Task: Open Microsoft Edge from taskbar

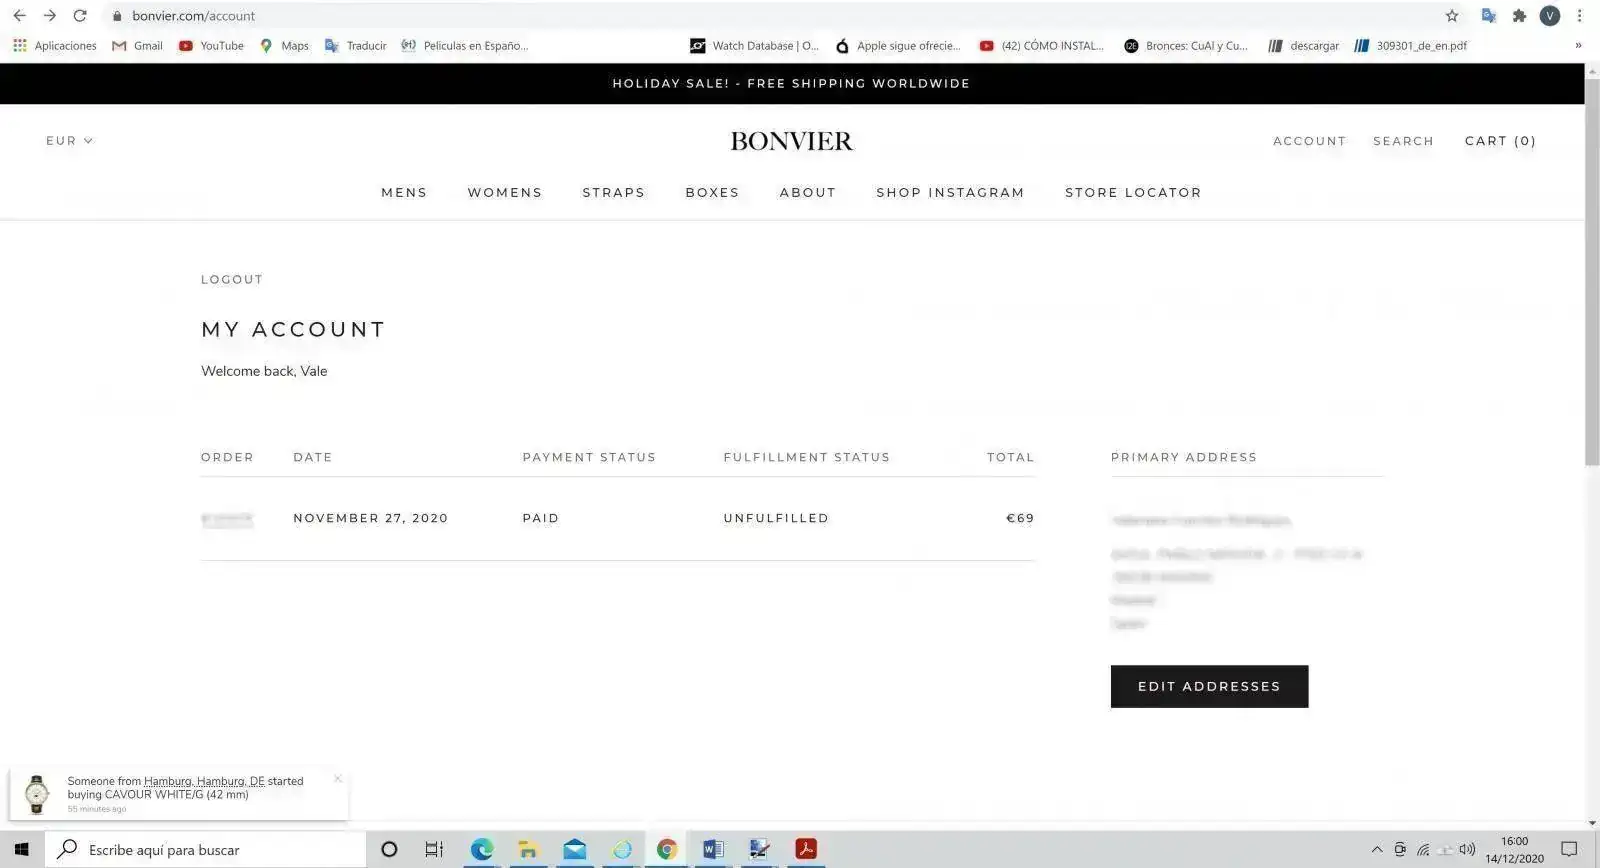Action: pos(482,849)
